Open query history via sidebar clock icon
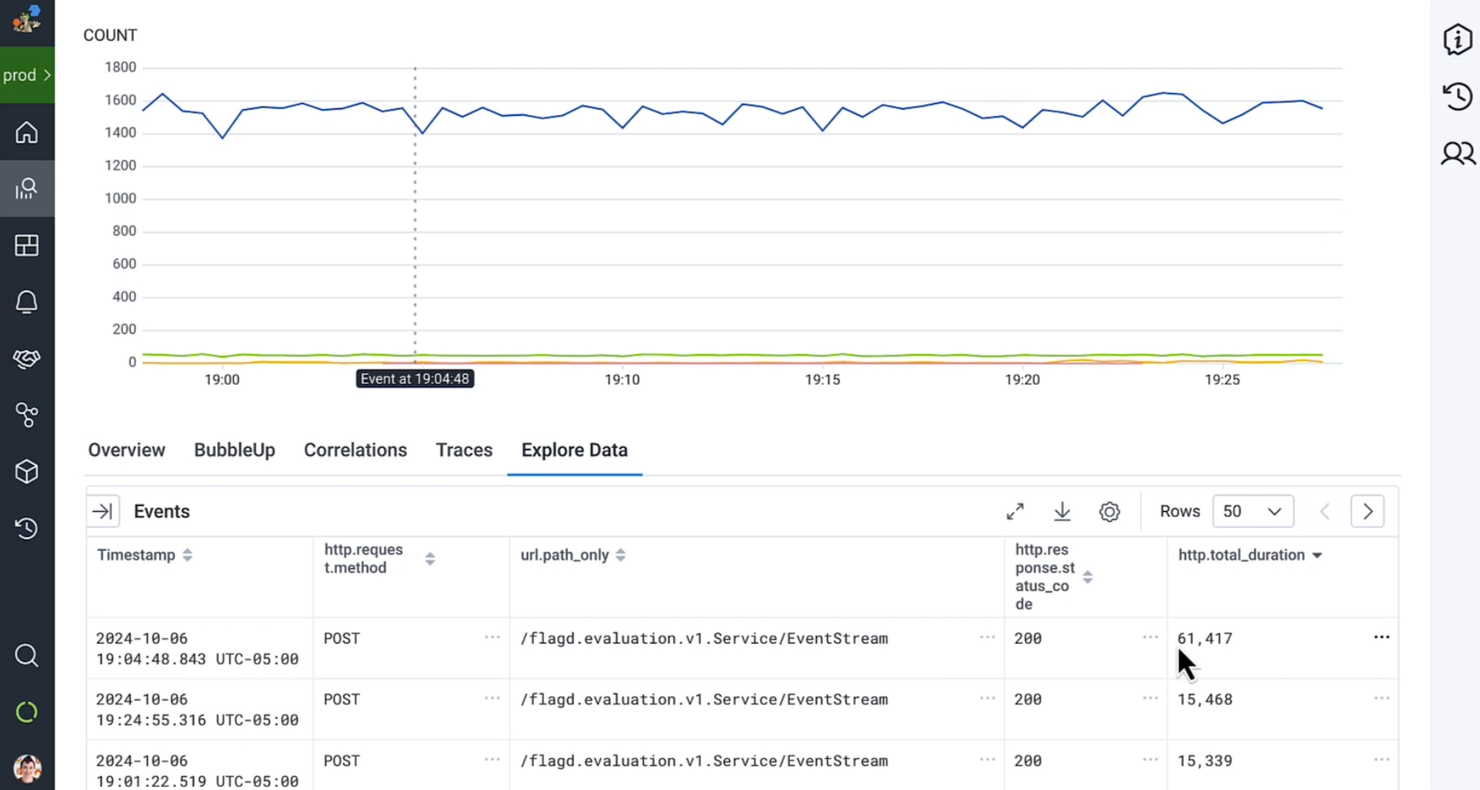 [x=27, y=528]
